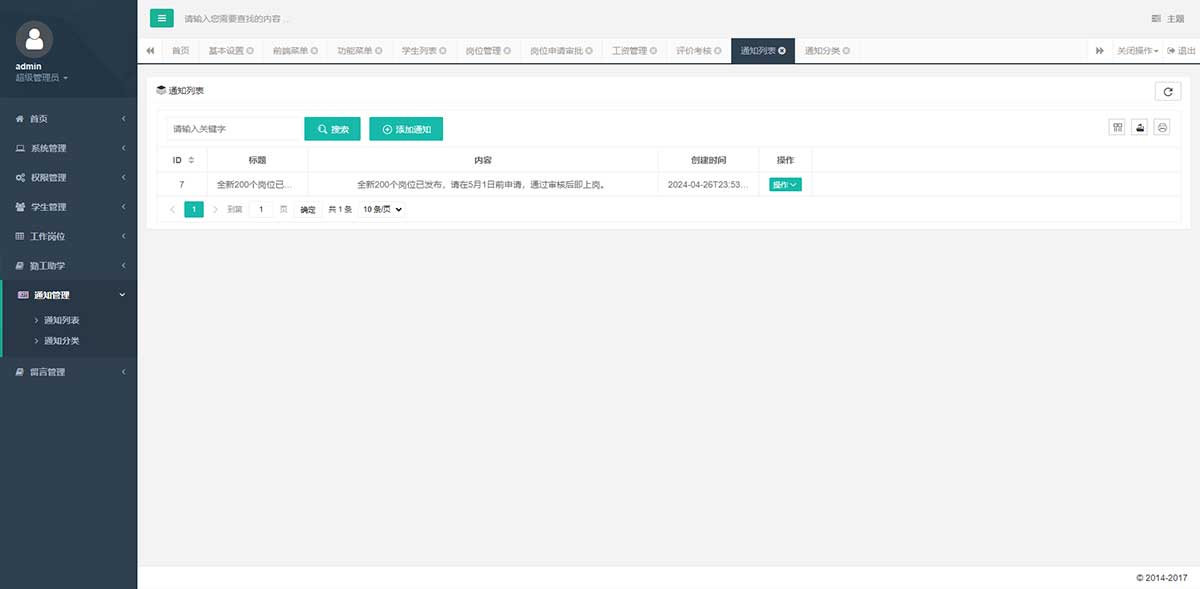1200x589 pixels.
Task: Click the 添加通知 button
Action: (406, 129)
